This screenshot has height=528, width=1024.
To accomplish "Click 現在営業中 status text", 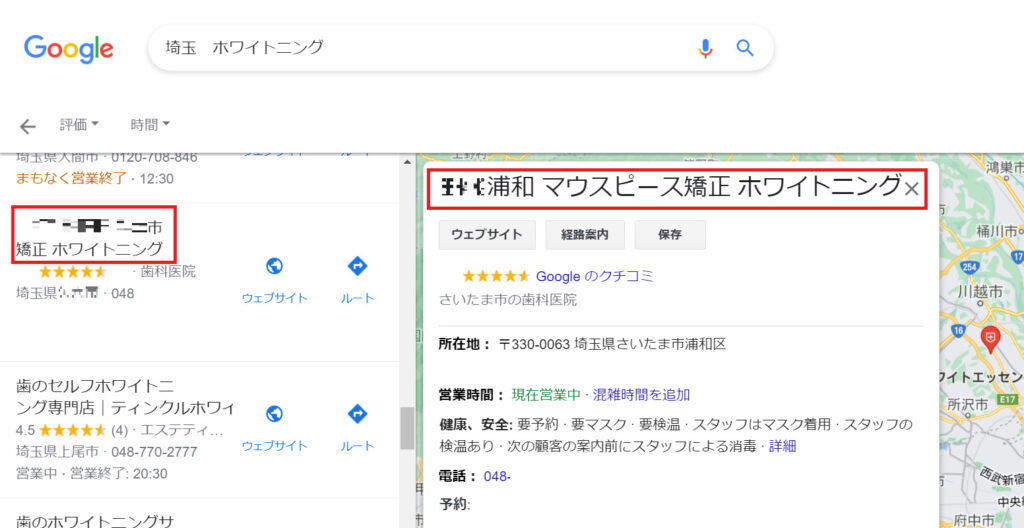I will (546, 395).
